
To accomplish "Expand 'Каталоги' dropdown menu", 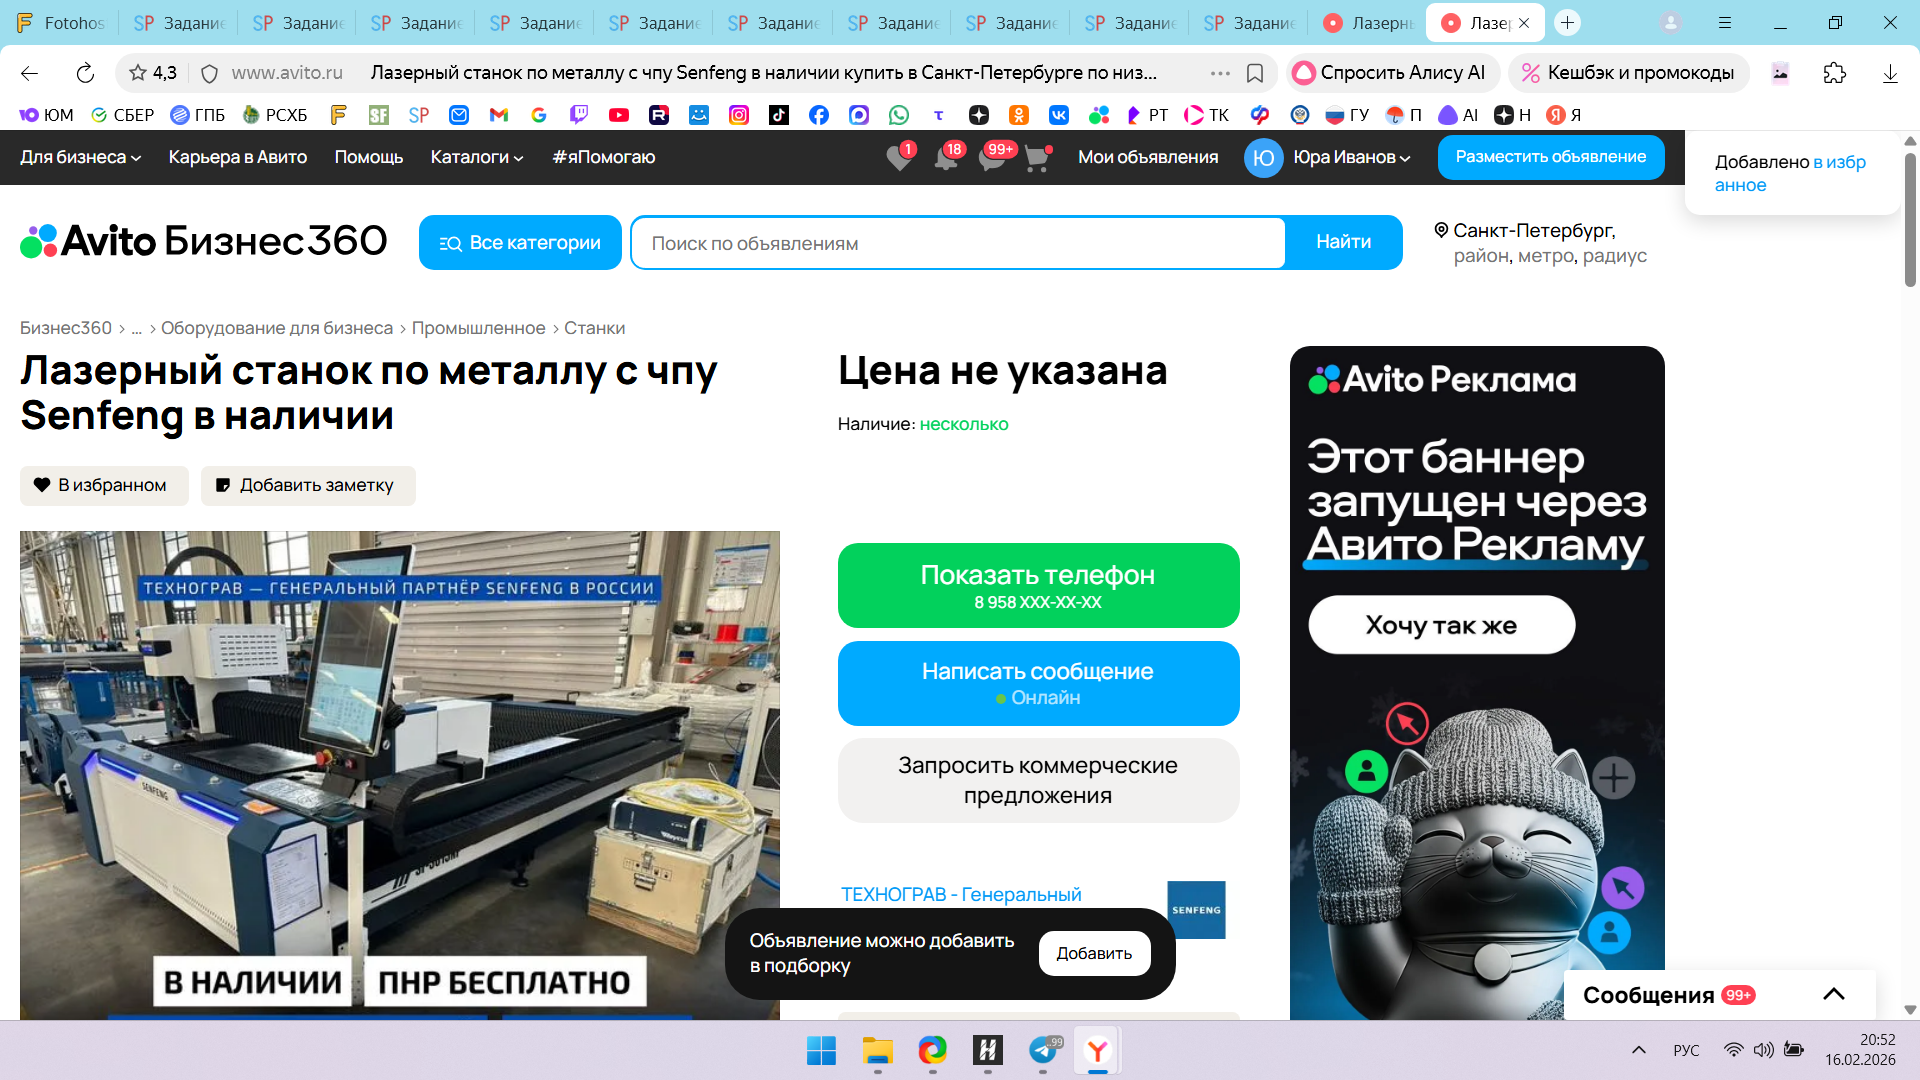I will pyautogui.click(x=476, y=157).
